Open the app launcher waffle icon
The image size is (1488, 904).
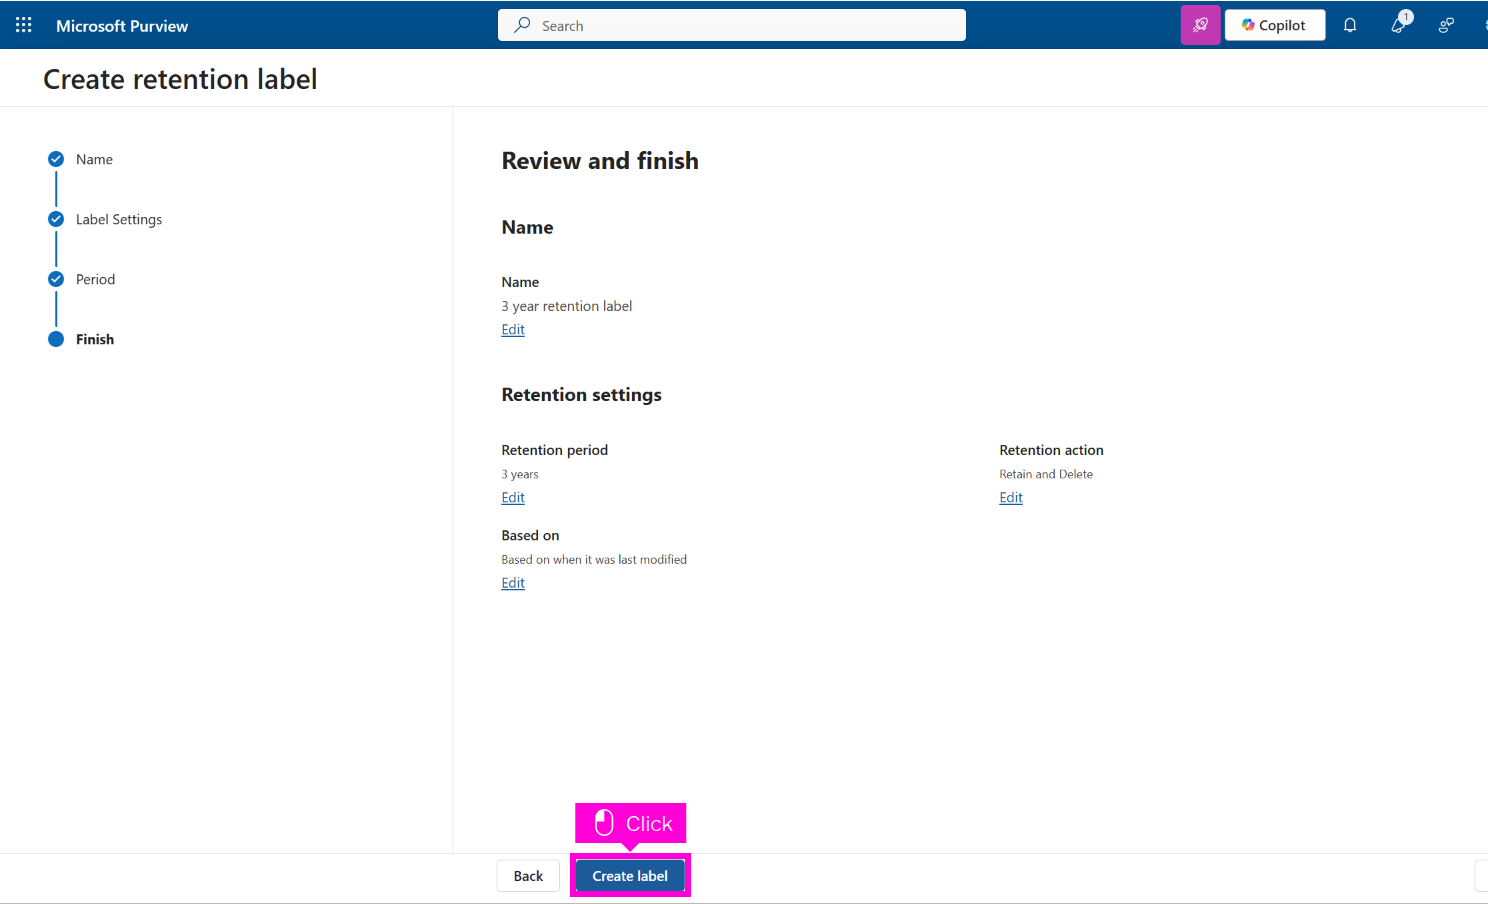[24, 25]
